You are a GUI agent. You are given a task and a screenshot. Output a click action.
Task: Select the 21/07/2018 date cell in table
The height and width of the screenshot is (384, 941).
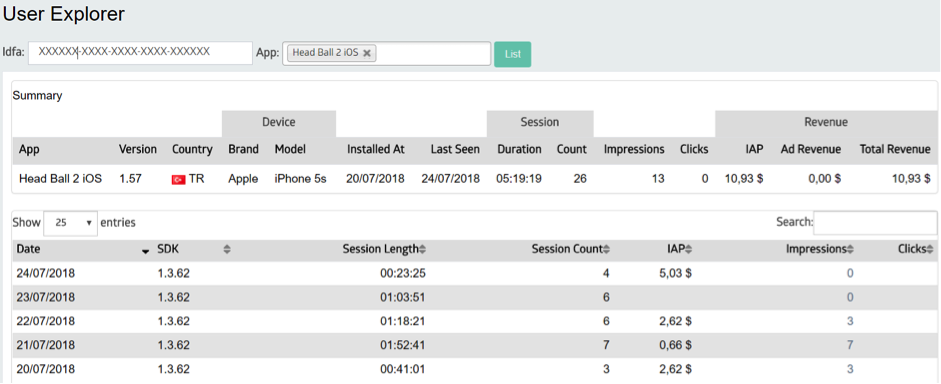(x=46, y=345)
